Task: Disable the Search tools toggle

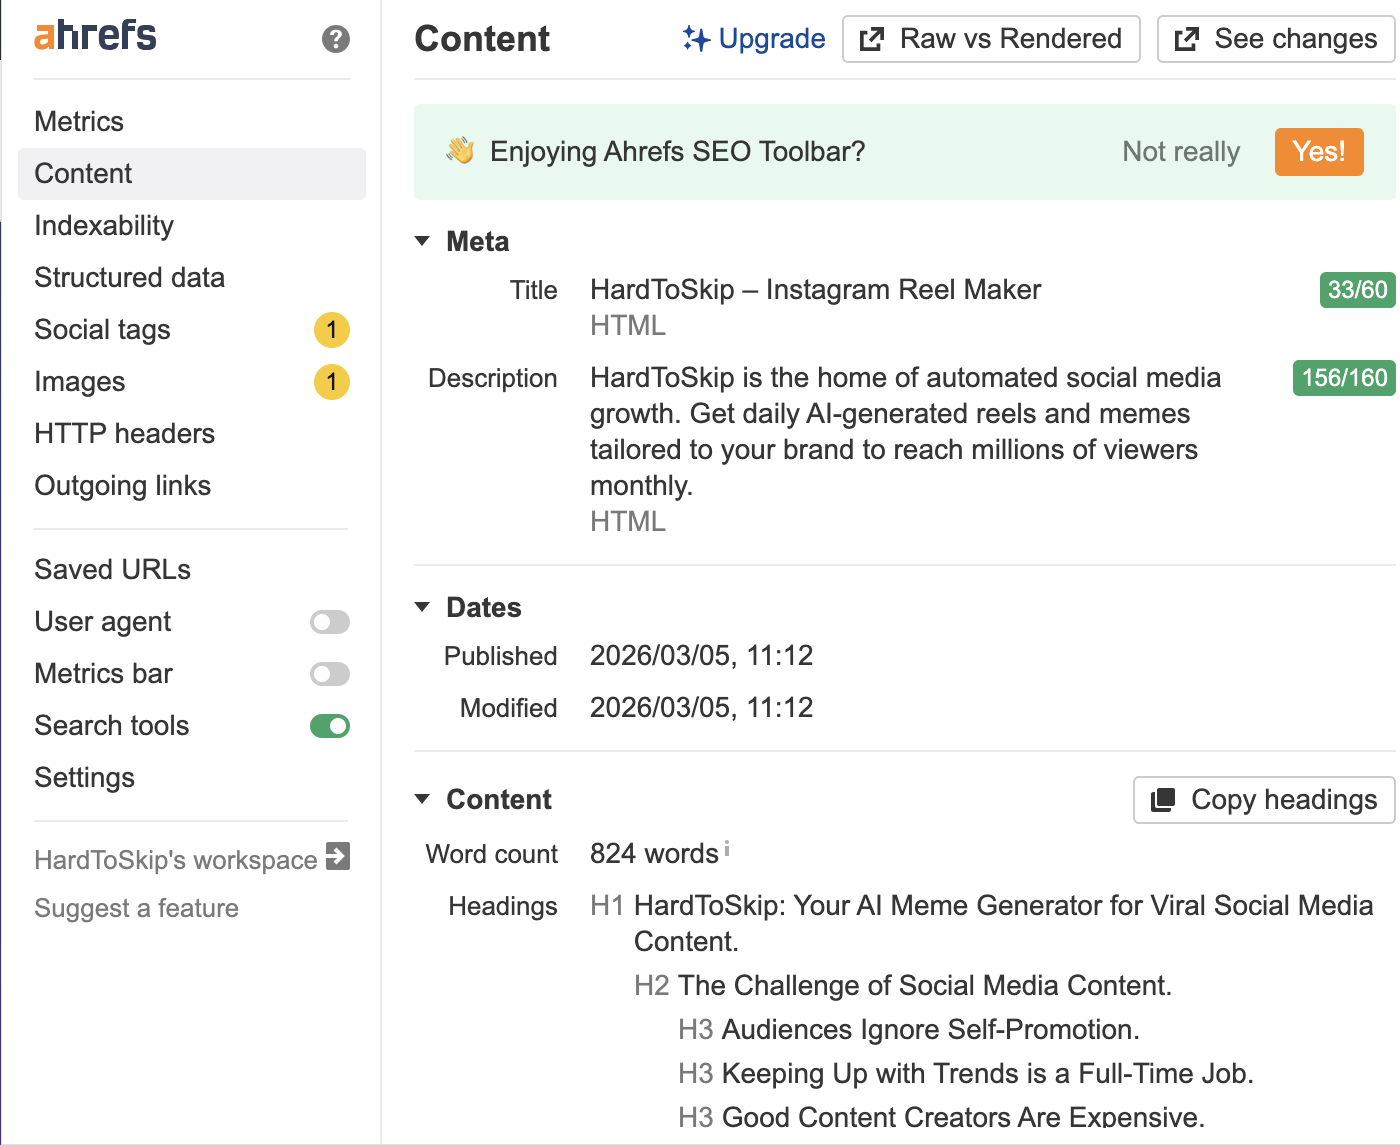Action: 329,726
